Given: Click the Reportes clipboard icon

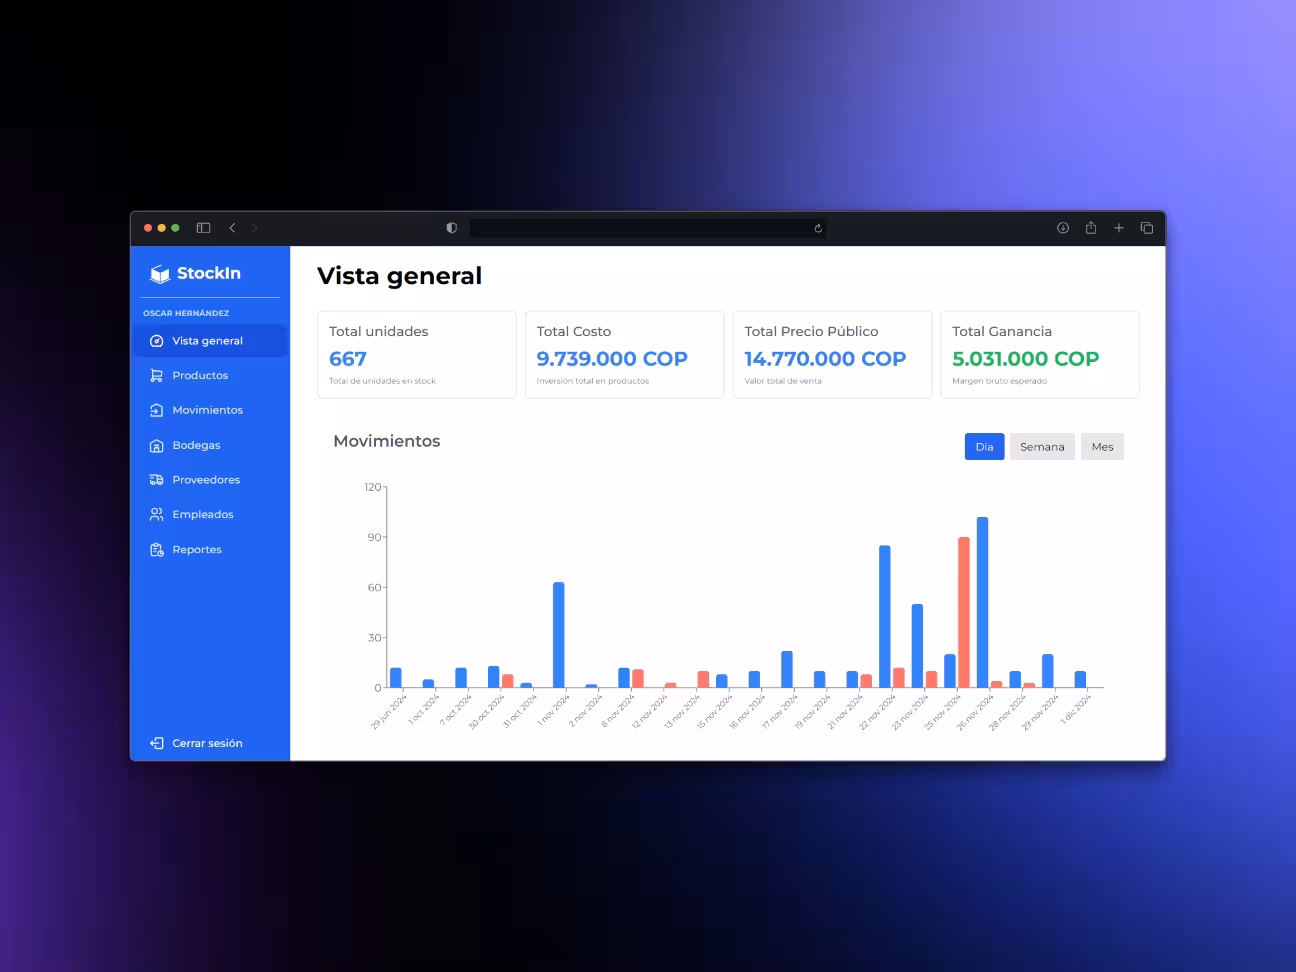Looking at the screenshot, I should pos(156,550).
